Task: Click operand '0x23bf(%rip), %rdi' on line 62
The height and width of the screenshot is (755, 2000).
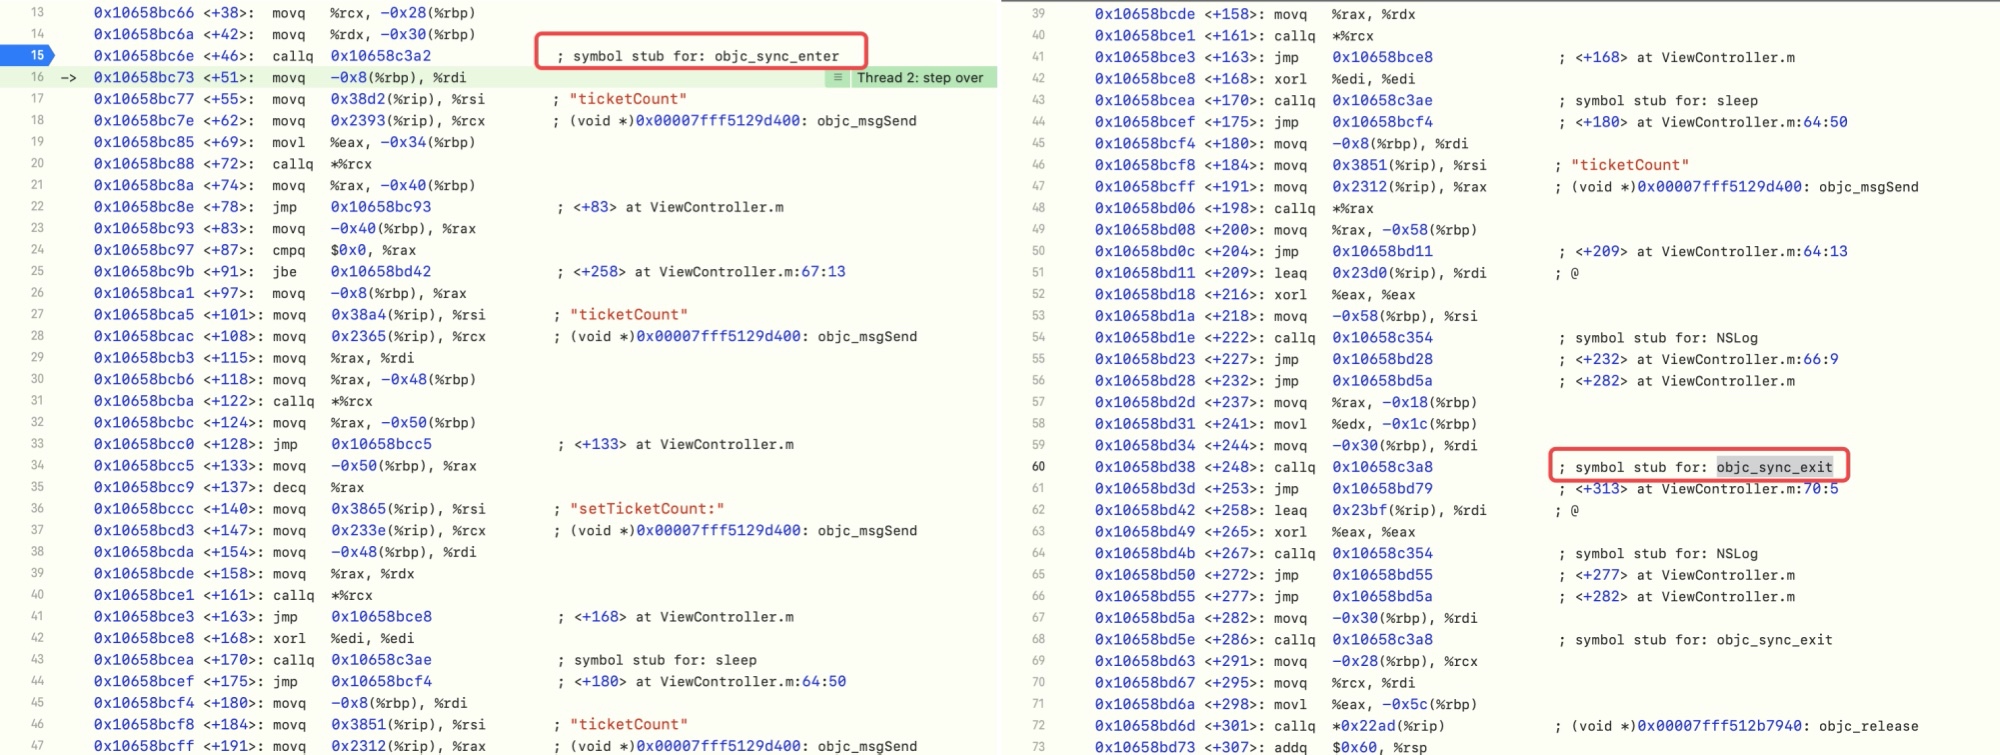Action: coord(1409,510)
